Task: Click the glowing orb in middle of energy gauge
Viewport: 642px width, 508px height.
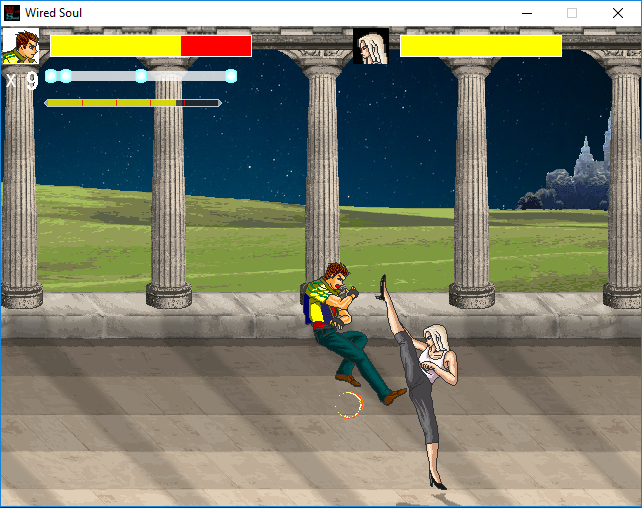Action: point(141,76)
